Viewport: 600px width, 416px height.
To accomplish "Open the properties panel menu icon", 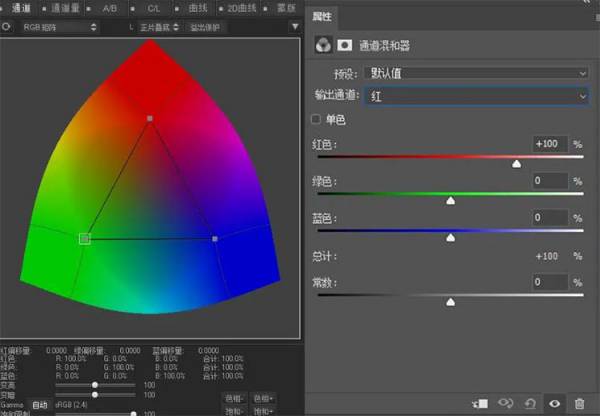I will (x=589, y=16).
